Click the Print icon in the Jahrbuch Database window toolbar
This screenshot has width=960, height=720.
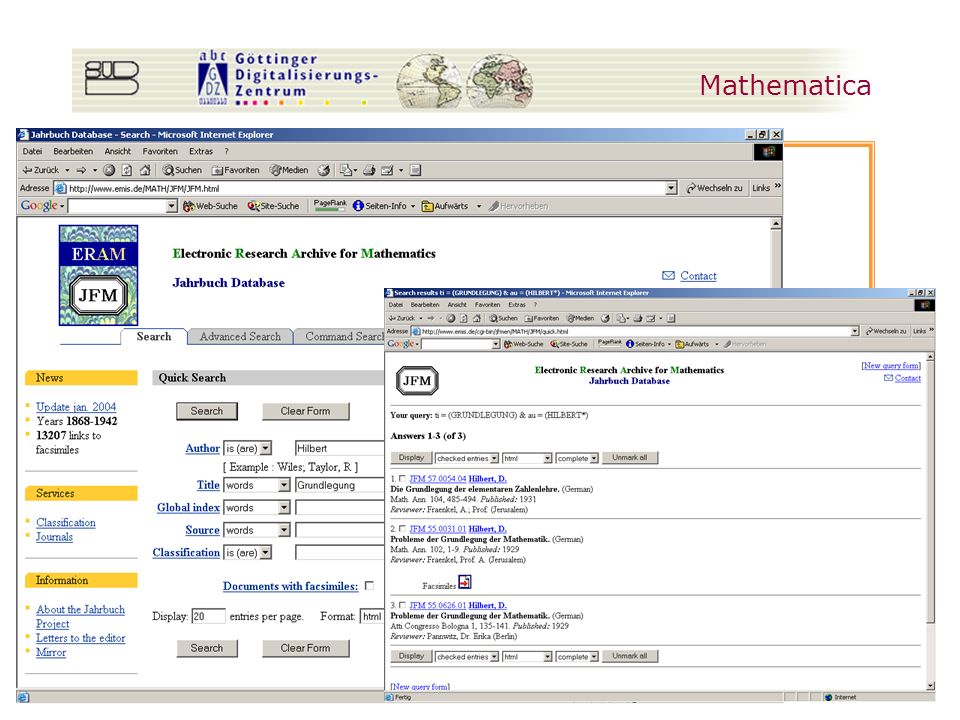pos(369,170)
